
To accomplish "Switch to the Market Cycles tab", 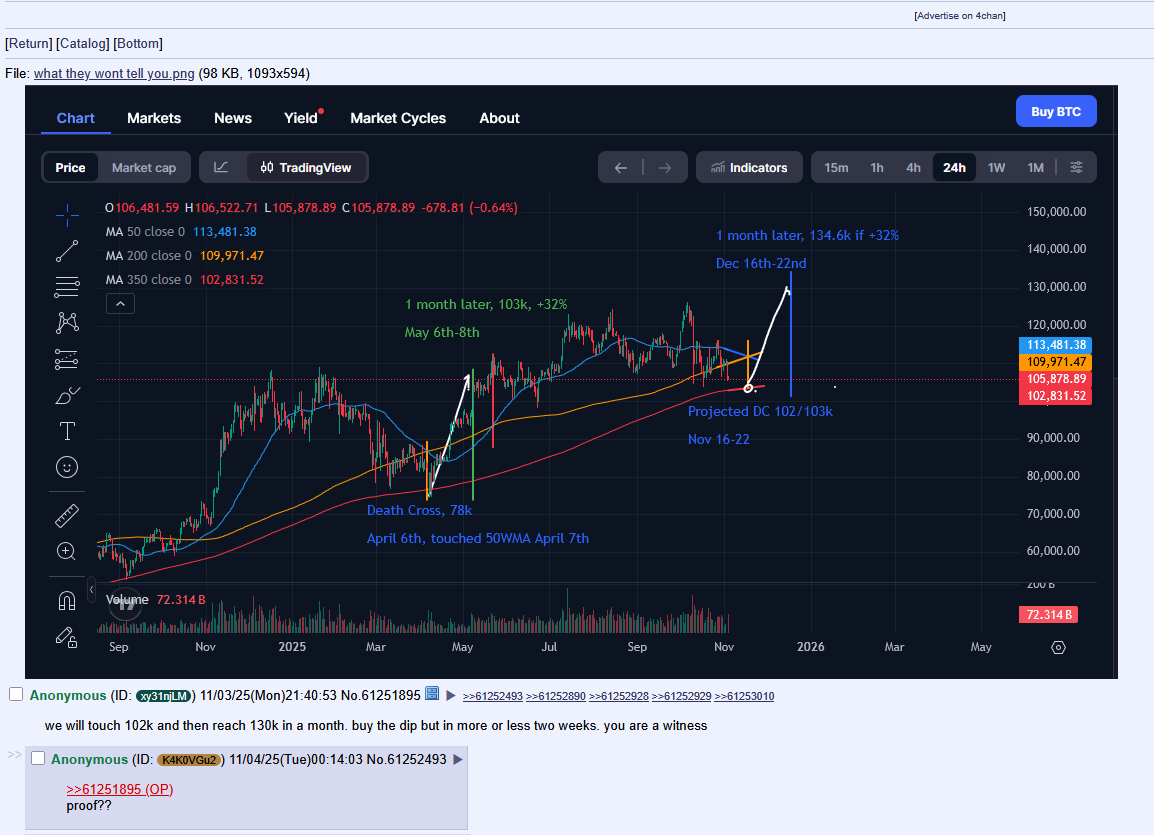I will tap(398, 118).
